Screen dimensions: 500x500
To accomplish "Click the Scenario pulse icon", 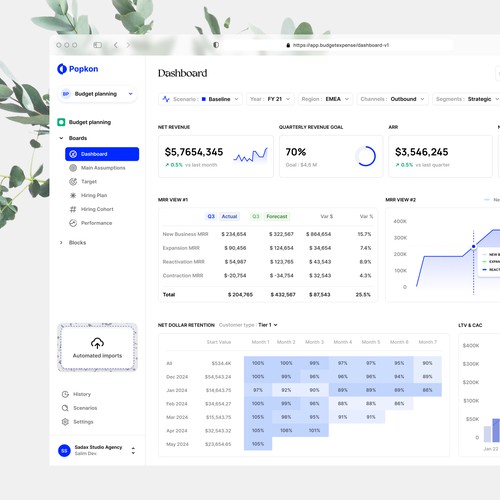I will pos(166,99).
